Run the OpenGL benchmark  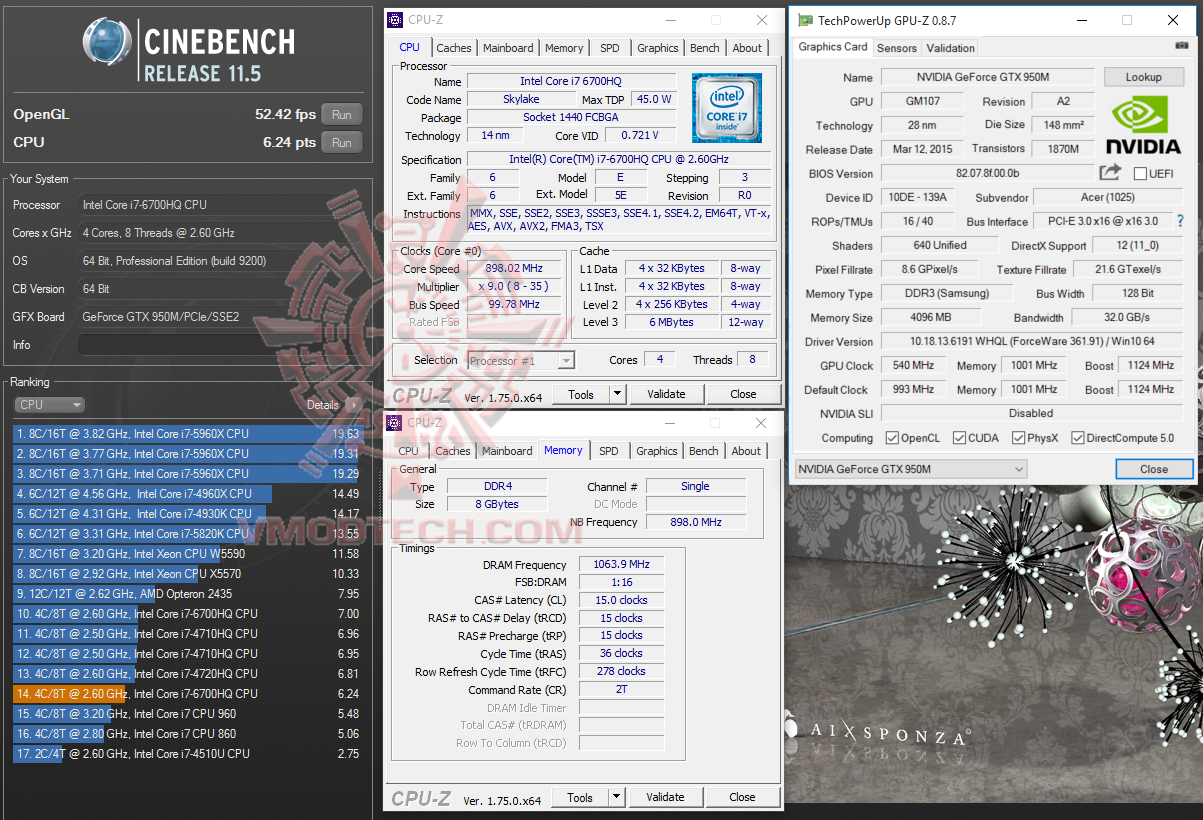342,115
